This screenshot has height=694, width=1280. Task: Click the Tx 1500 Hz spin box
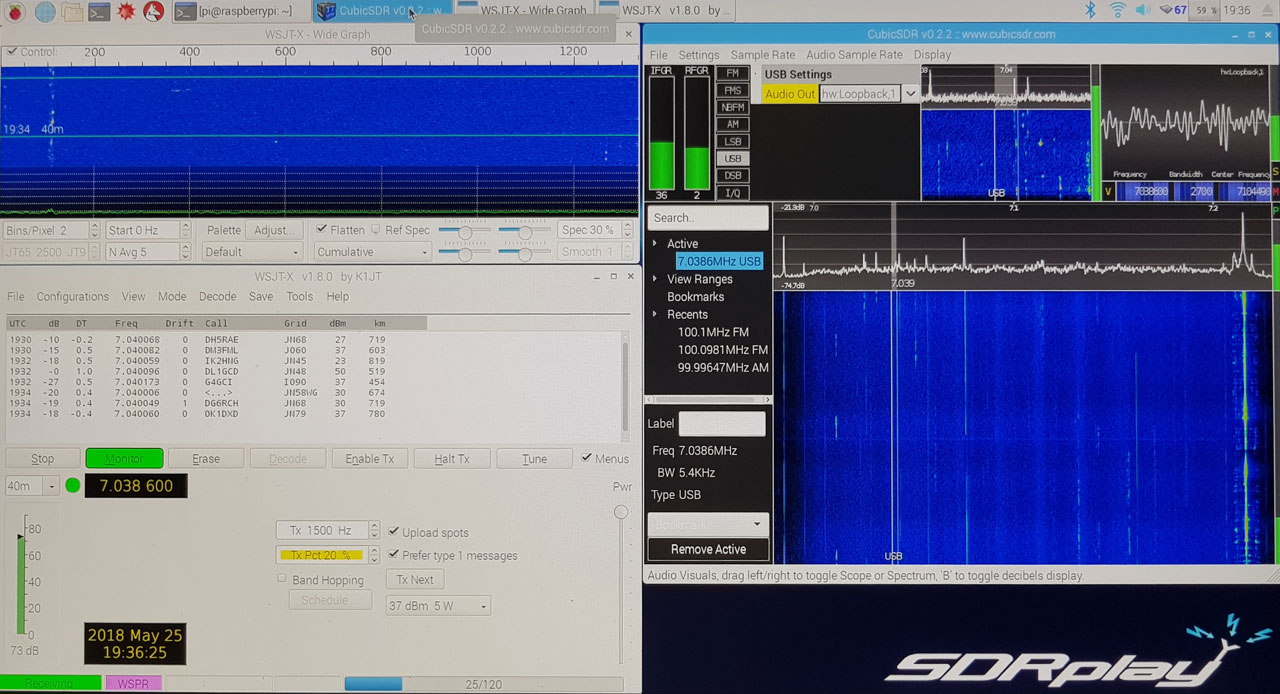click(328, 530)
